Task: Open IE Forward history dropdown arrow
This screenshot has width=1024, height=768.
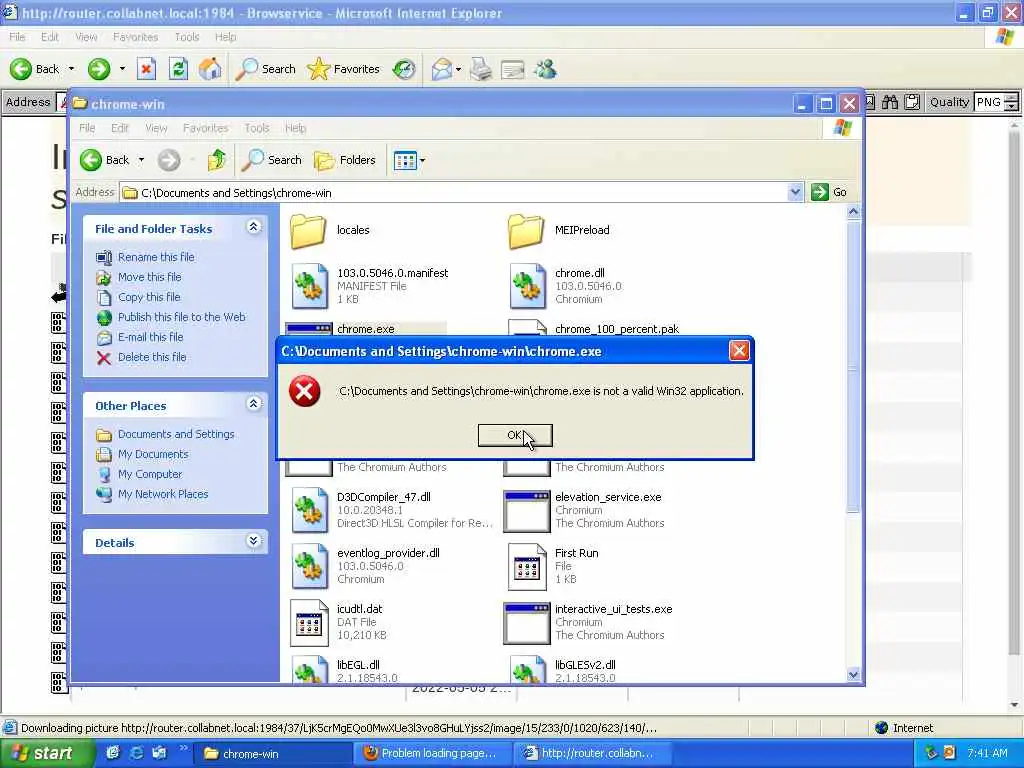Action: point(122,69)
